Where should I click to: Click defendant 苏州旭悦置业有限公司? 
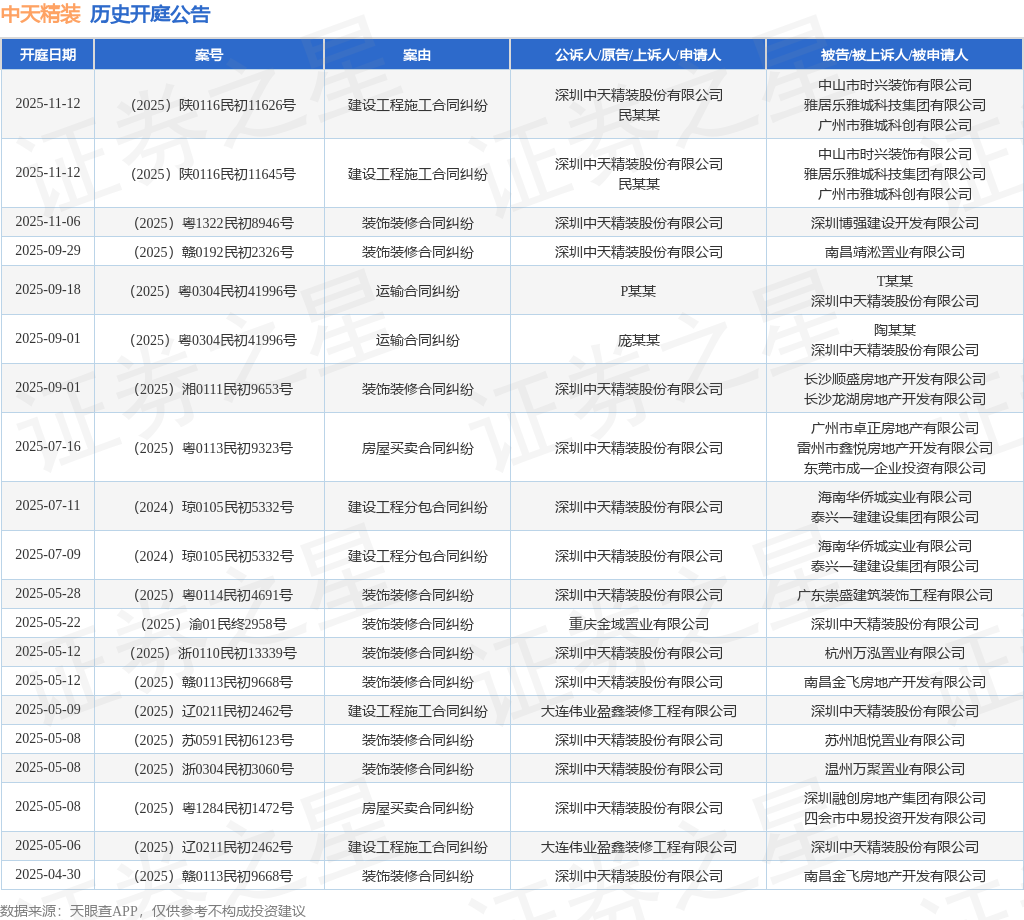point(895,740)
